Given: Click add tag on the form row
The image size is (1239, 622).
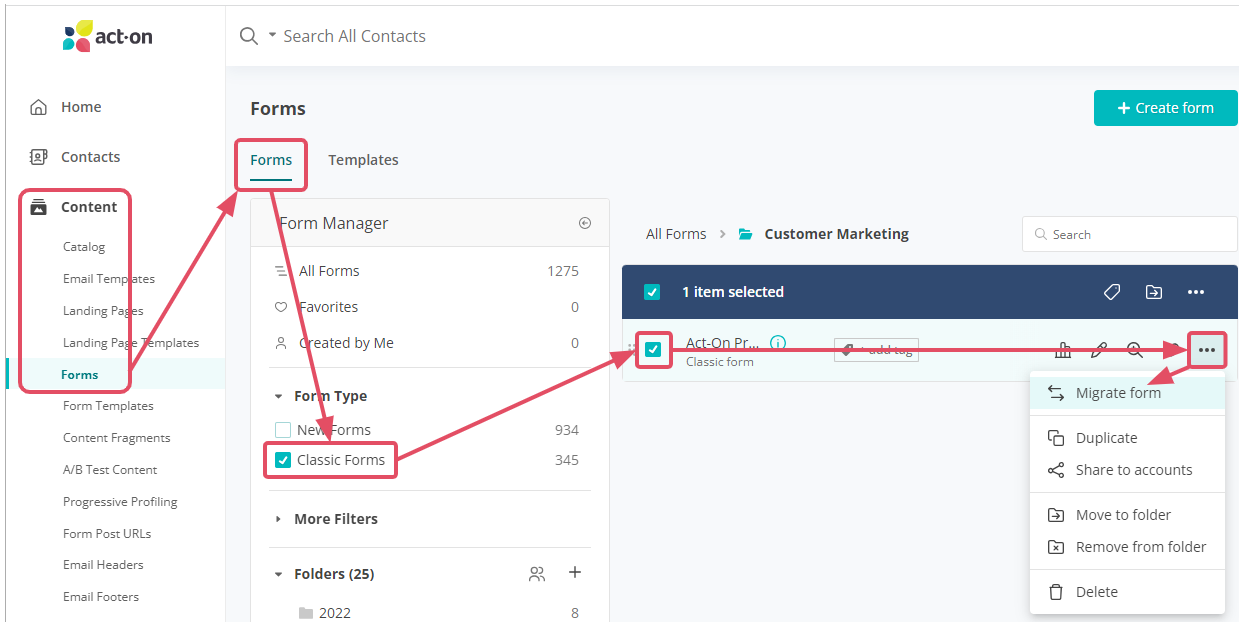Looking at the screenshot, I should click(877, 350).
